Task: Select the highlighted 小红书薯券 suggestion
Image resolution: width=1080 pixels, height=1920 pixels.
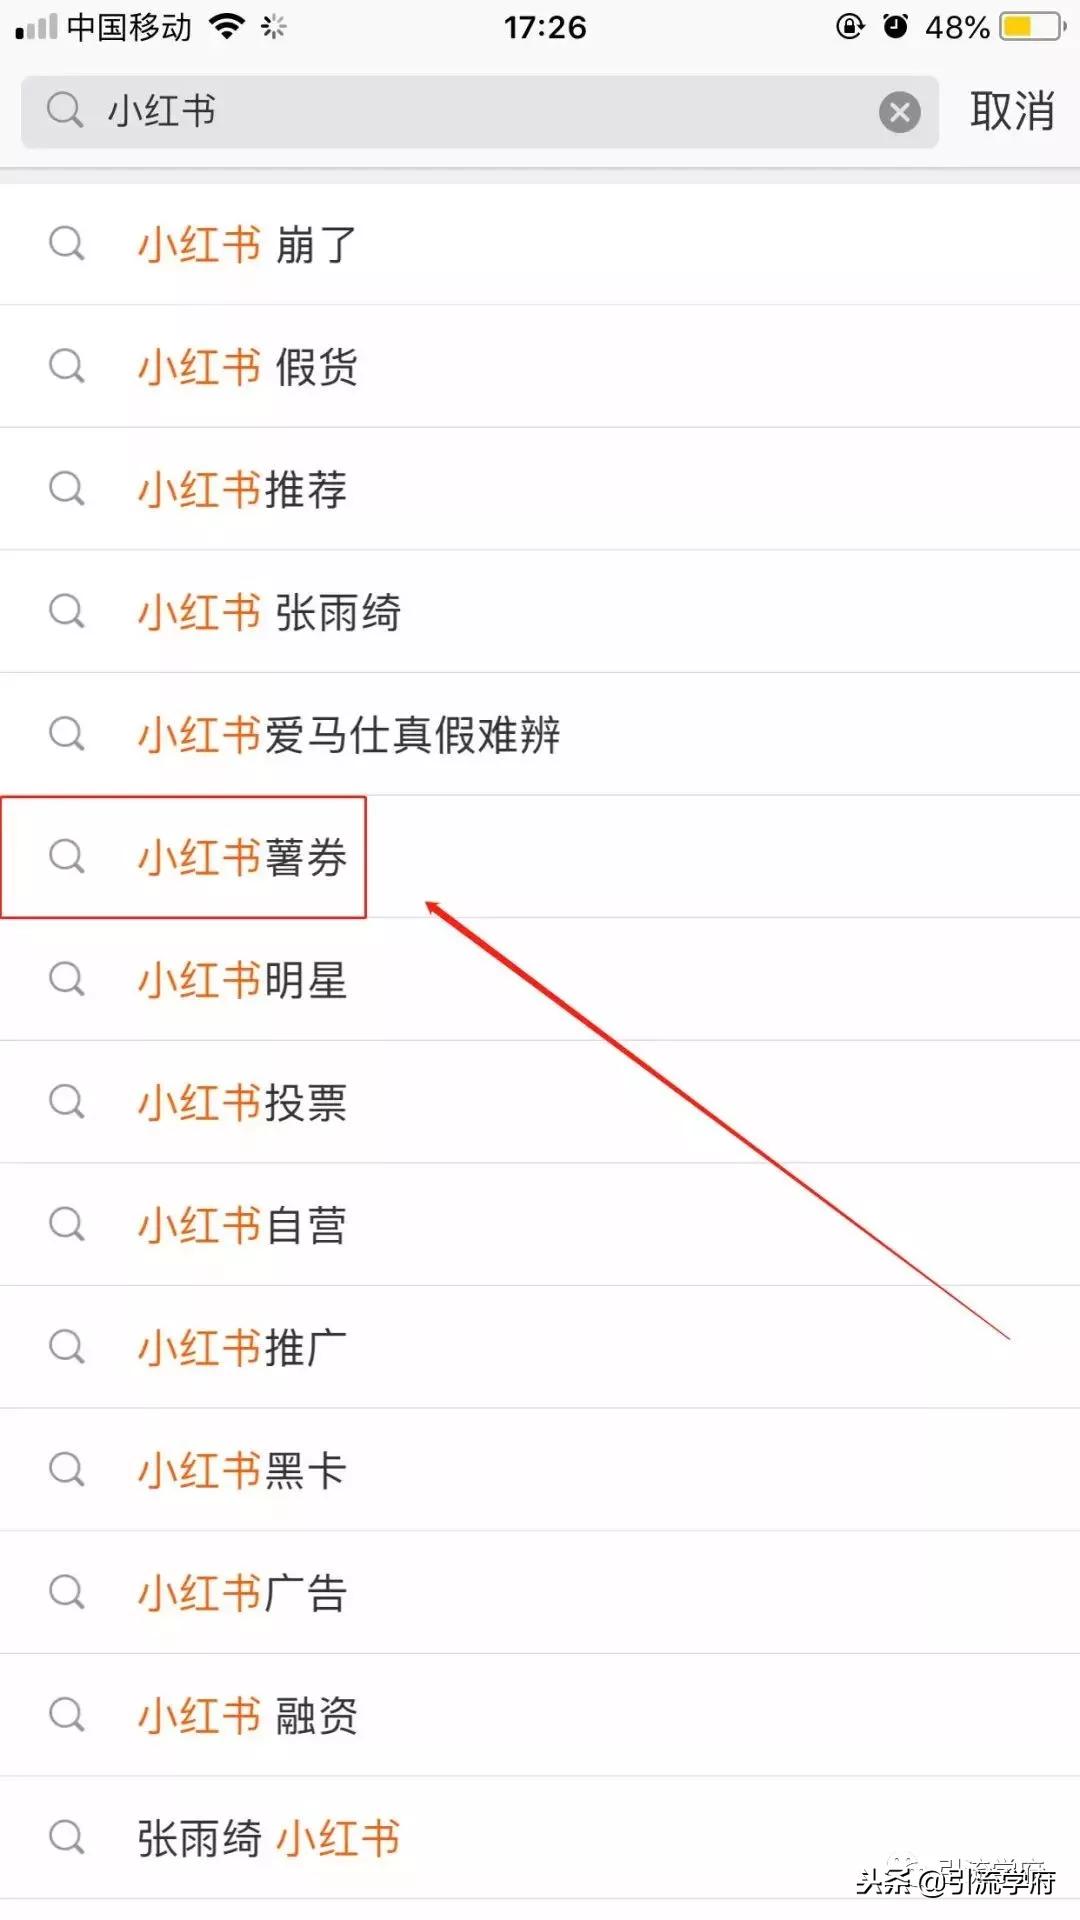Action: (x=240, y=857)
